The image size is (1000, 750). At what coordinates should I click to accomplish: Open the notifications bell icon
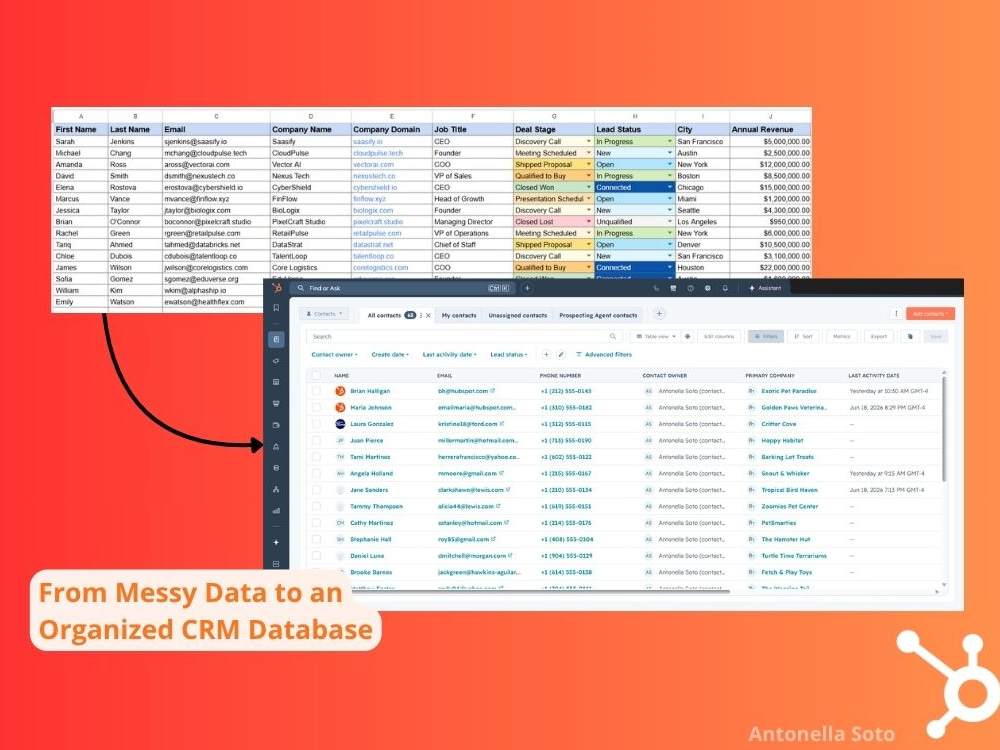[724, 288]
